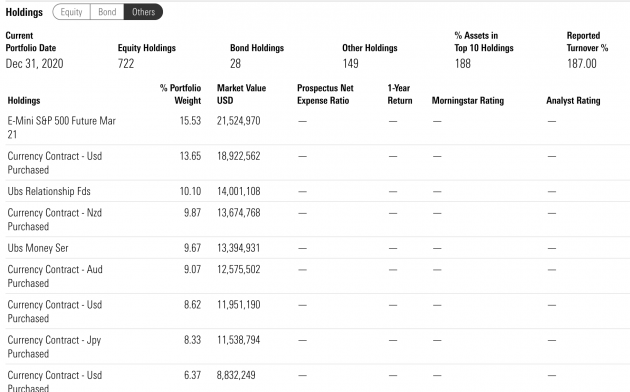
Task: Open Ubs Money Ser holding
Action: click(x=38, y=248)
